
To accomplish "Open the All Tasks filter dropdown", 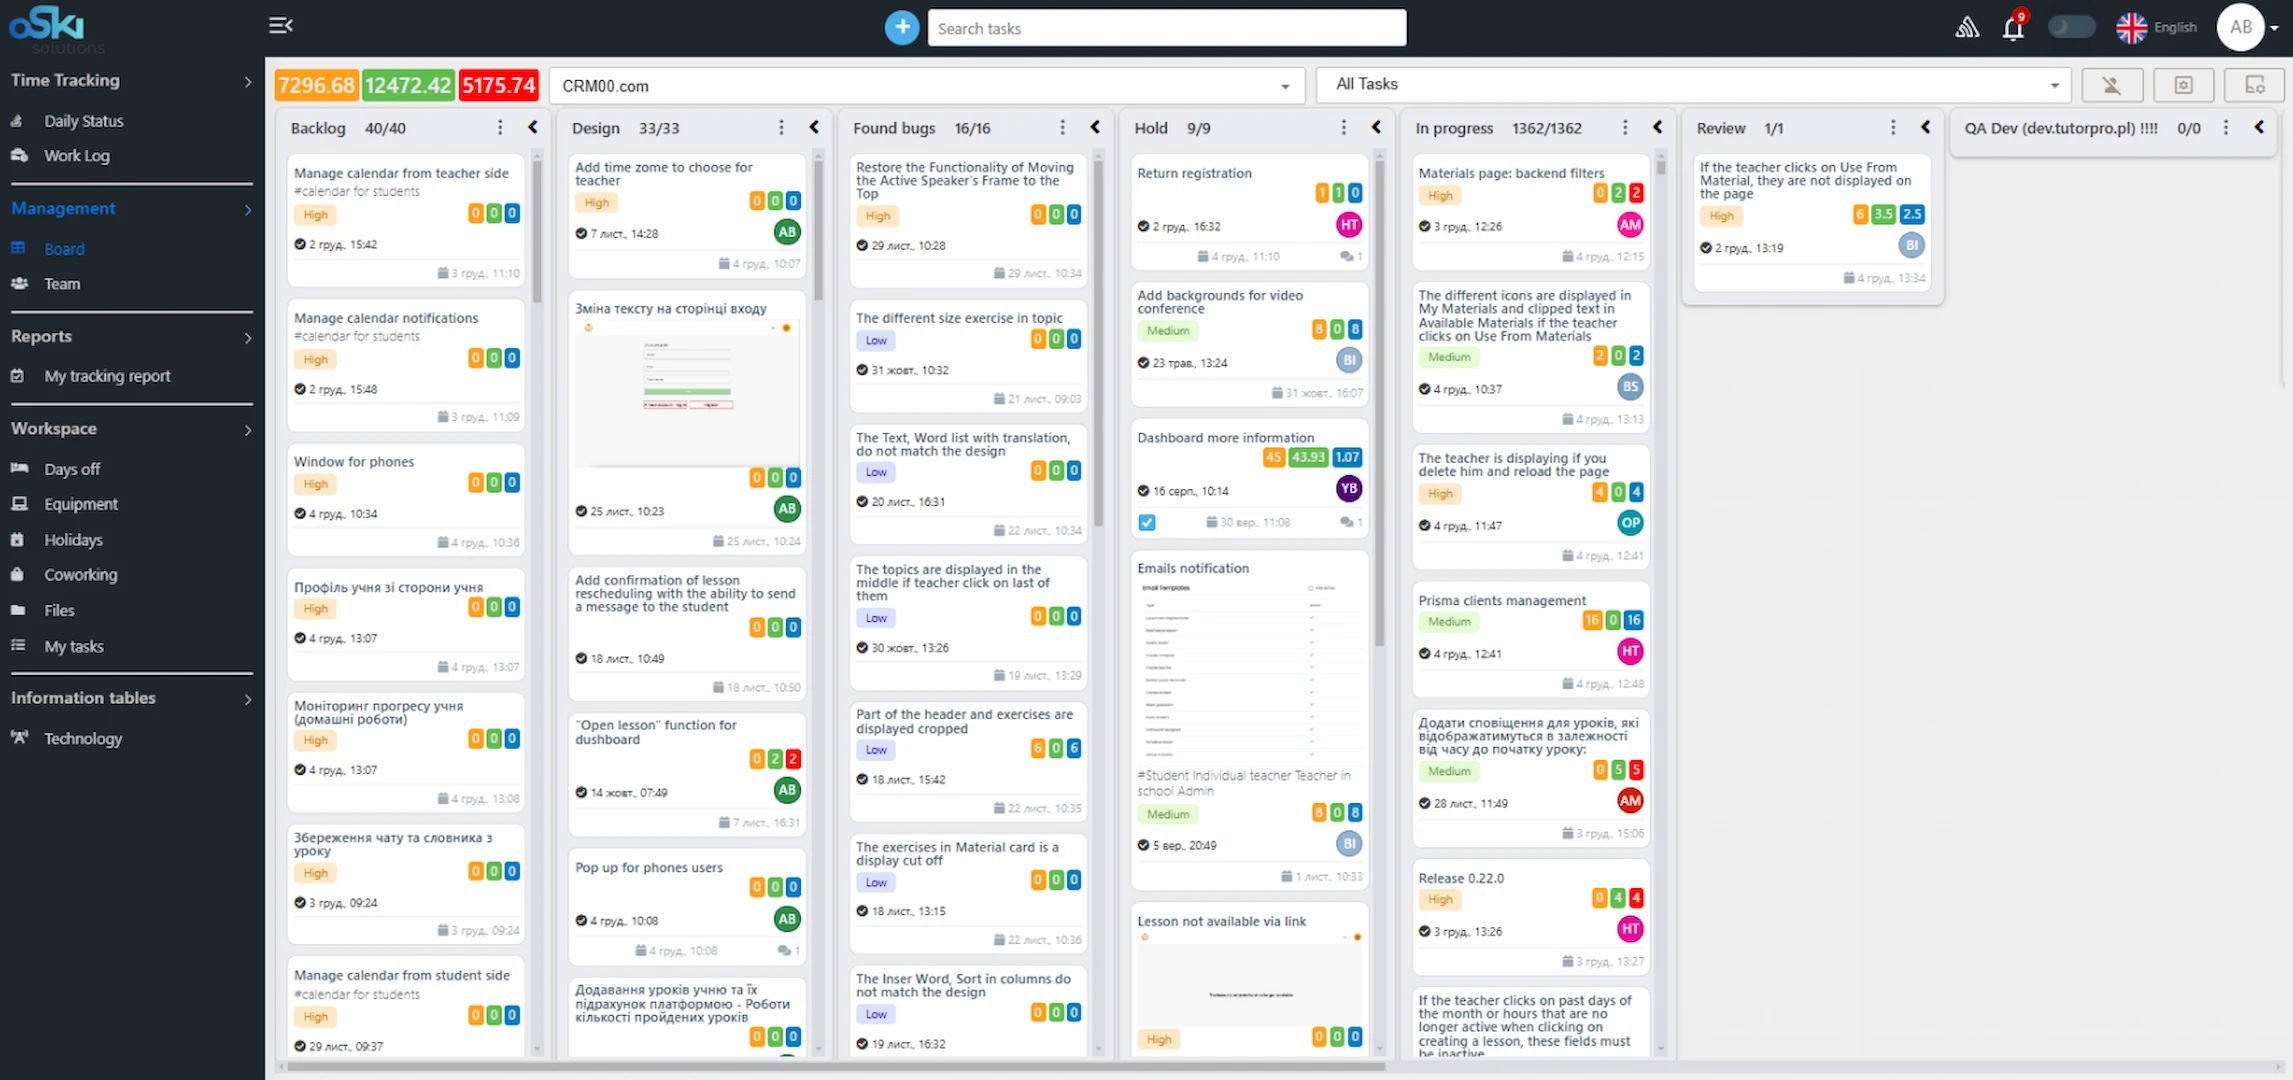I will pyautogui.click(x=1694, y=85).
